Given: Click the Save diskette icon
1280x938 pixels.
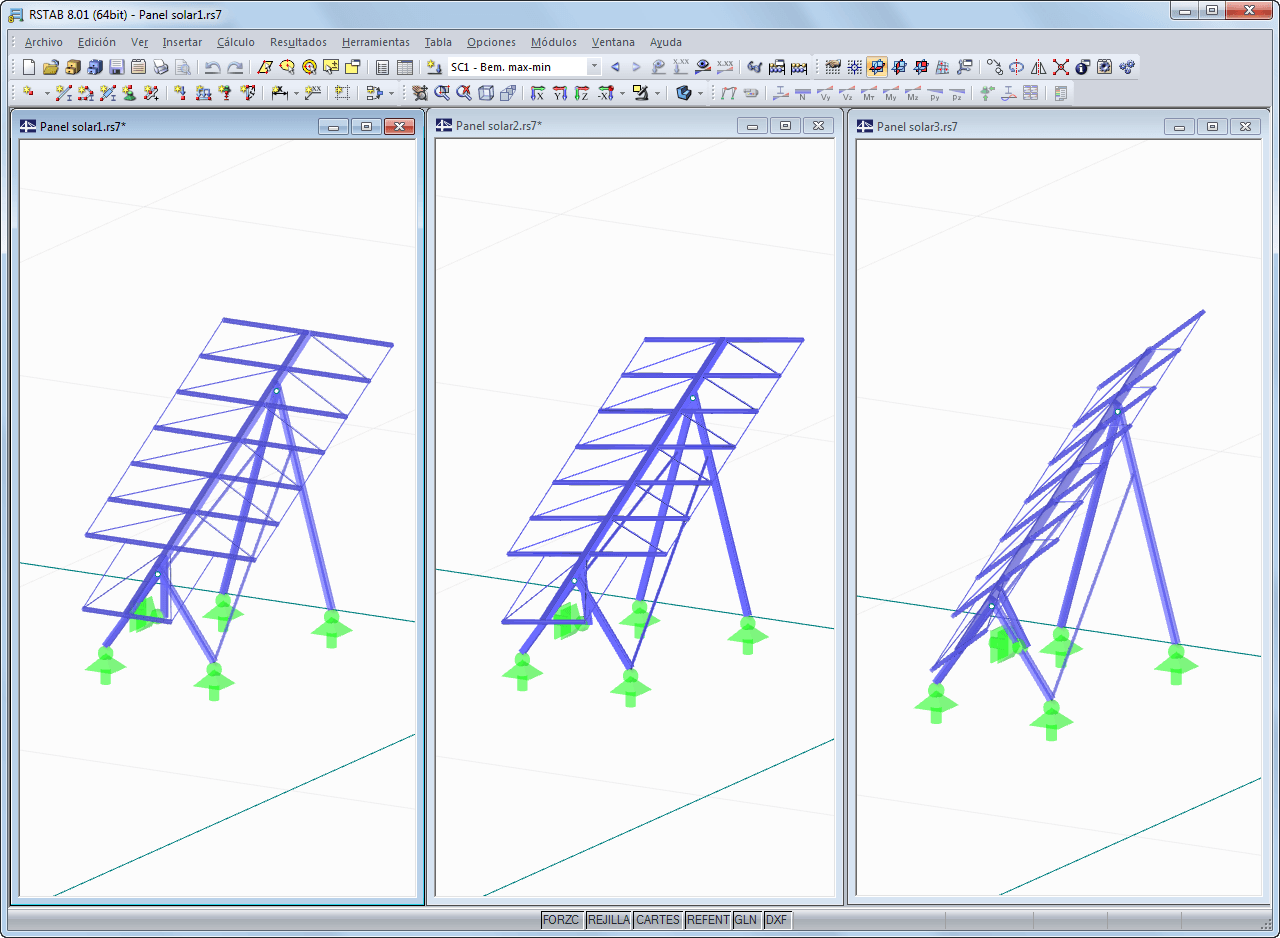Looking at the screenshot, I should tap(117, 67).
